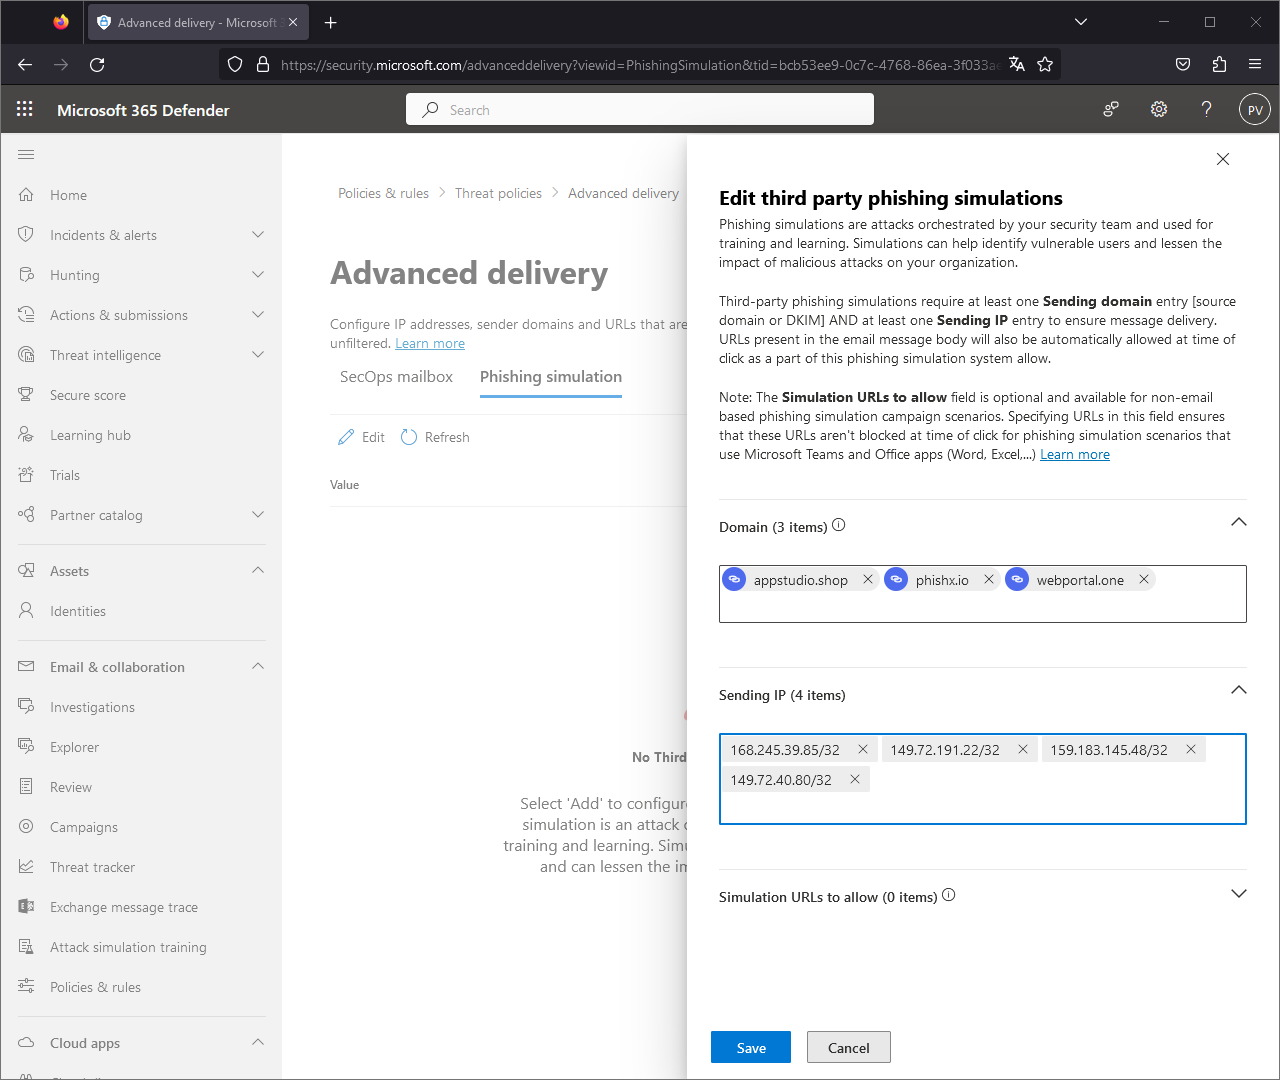Navigate to Policies & rules breadcrumb

pyautogui.click(x=383, y=193)
